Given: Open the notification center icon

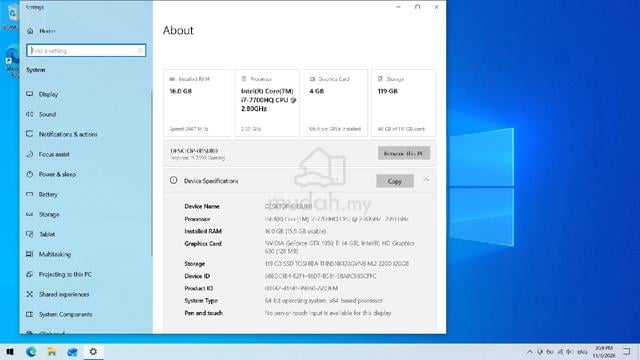Looking at the screenshot, I should pyautogui.click(x=627, y=351).
